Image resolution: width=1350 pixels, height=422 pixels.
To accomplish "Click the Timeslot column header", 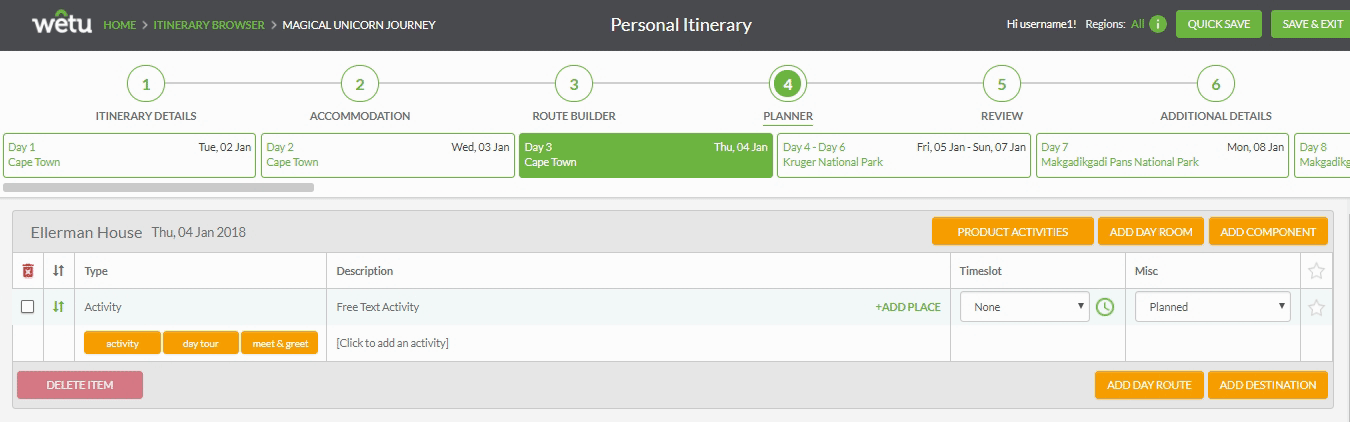I will tap(981, 271).
